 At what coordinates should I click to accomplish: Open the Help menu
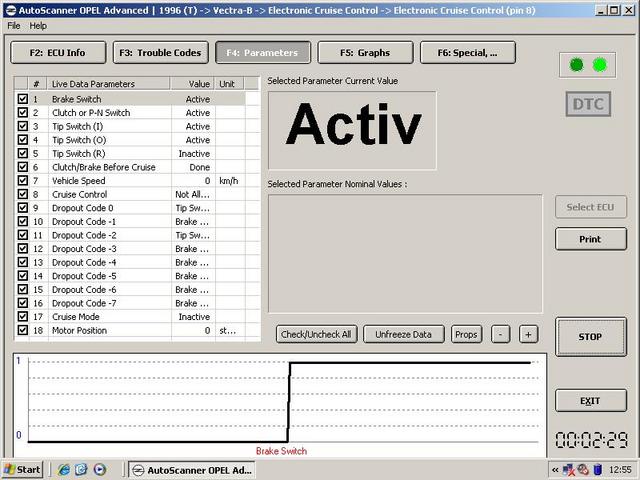coord(38,26)
